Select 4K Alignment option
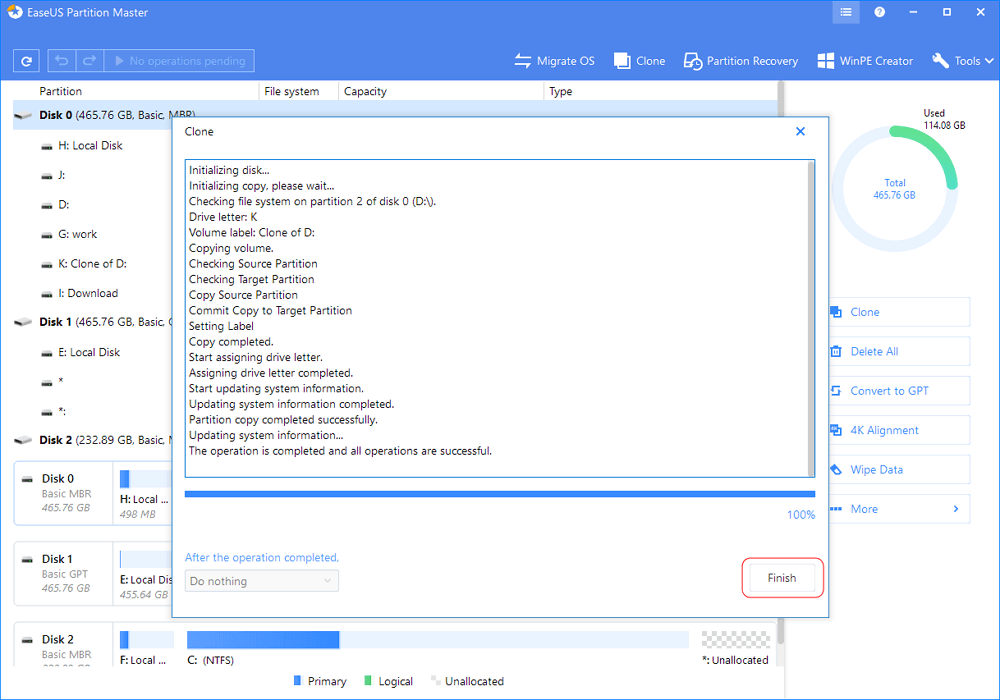This screenshot has height=700, width=1000. (x=899, y=430)
